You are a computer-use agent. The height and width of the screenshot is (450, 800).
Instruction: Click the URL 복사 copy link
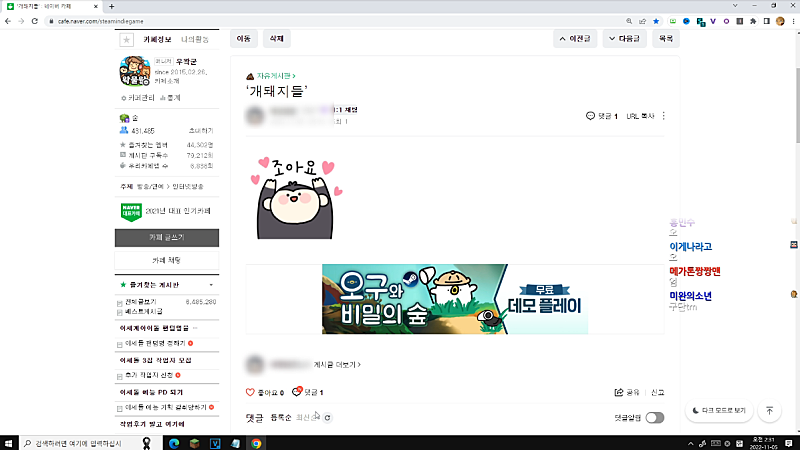click(x=640, y=116)
